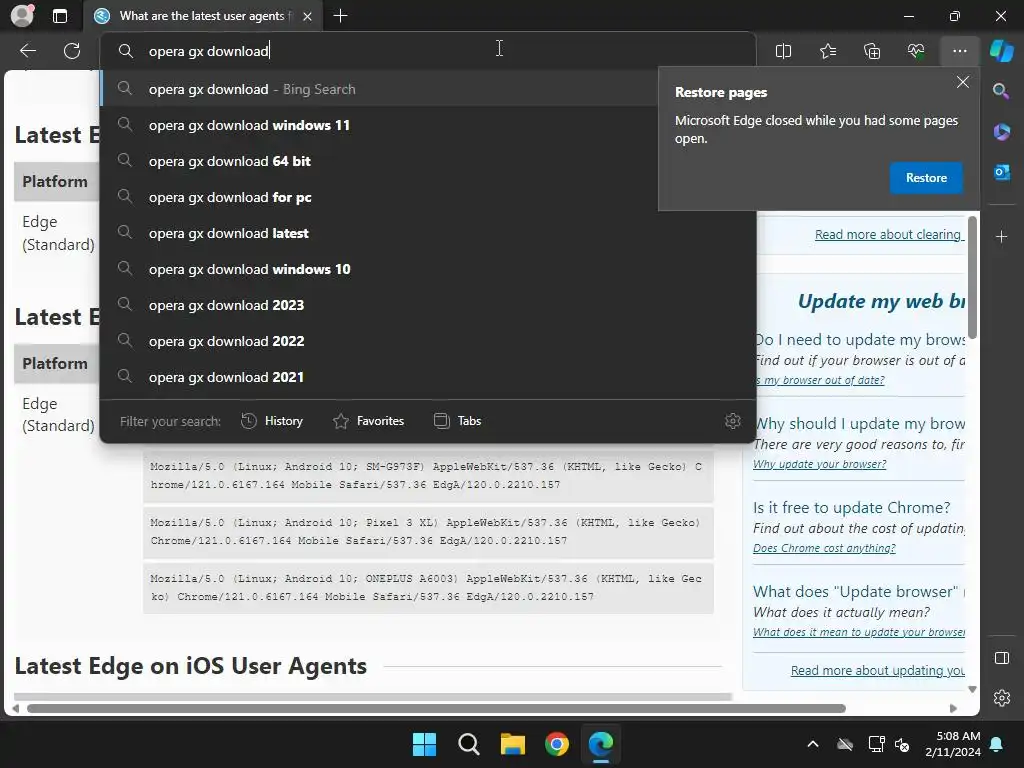The width and height of the screenshot is (1024, 768).
Task: Open Copilot icon at top right
Action: point(1001,51)
